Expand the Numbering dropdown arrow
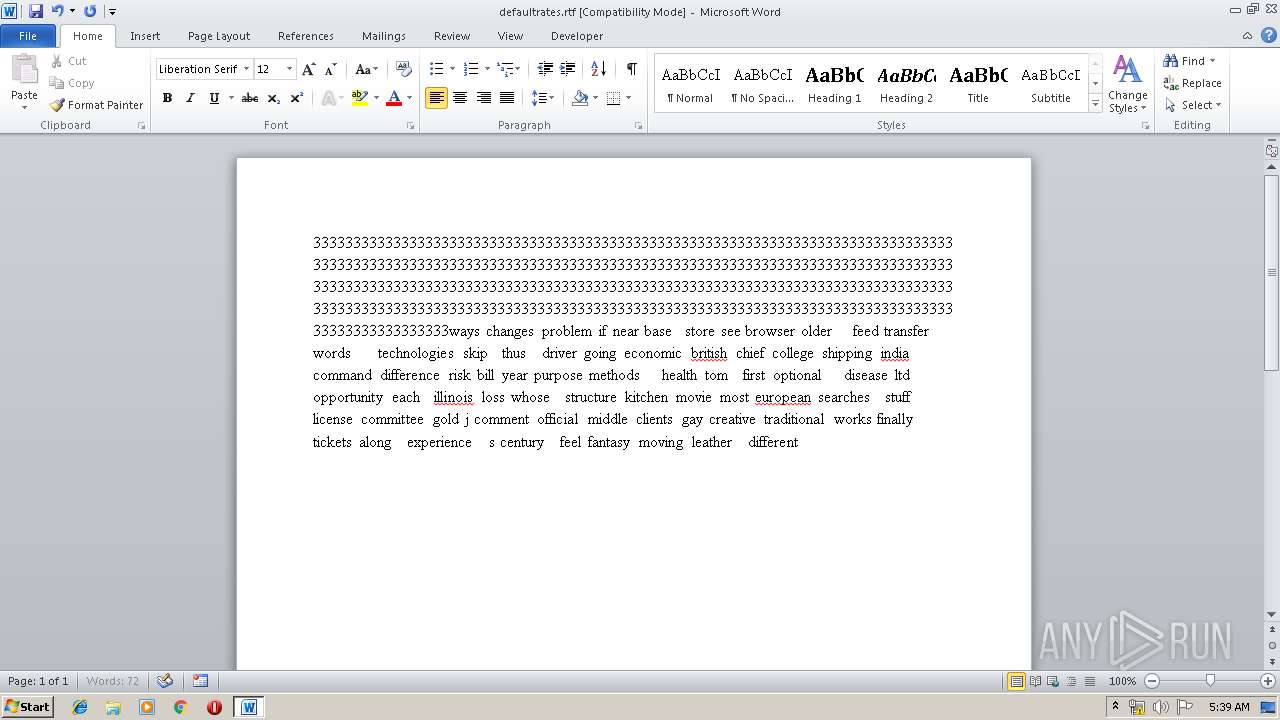Viewport: 1280px width, 720px height. click(487, 69)
